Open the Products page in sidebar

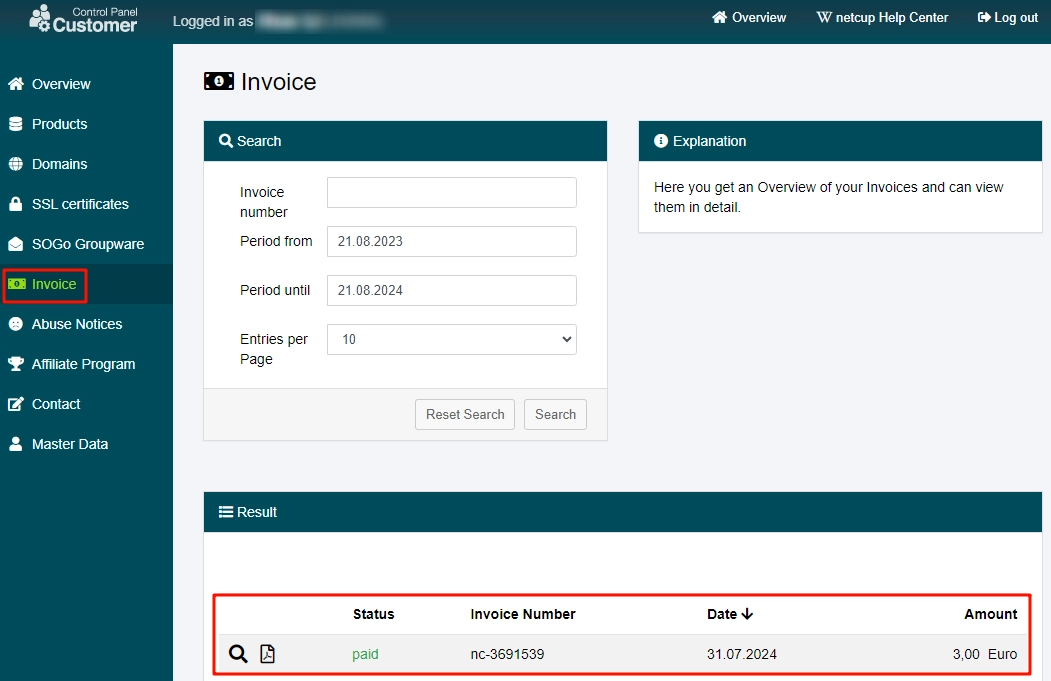pos(59,124)
